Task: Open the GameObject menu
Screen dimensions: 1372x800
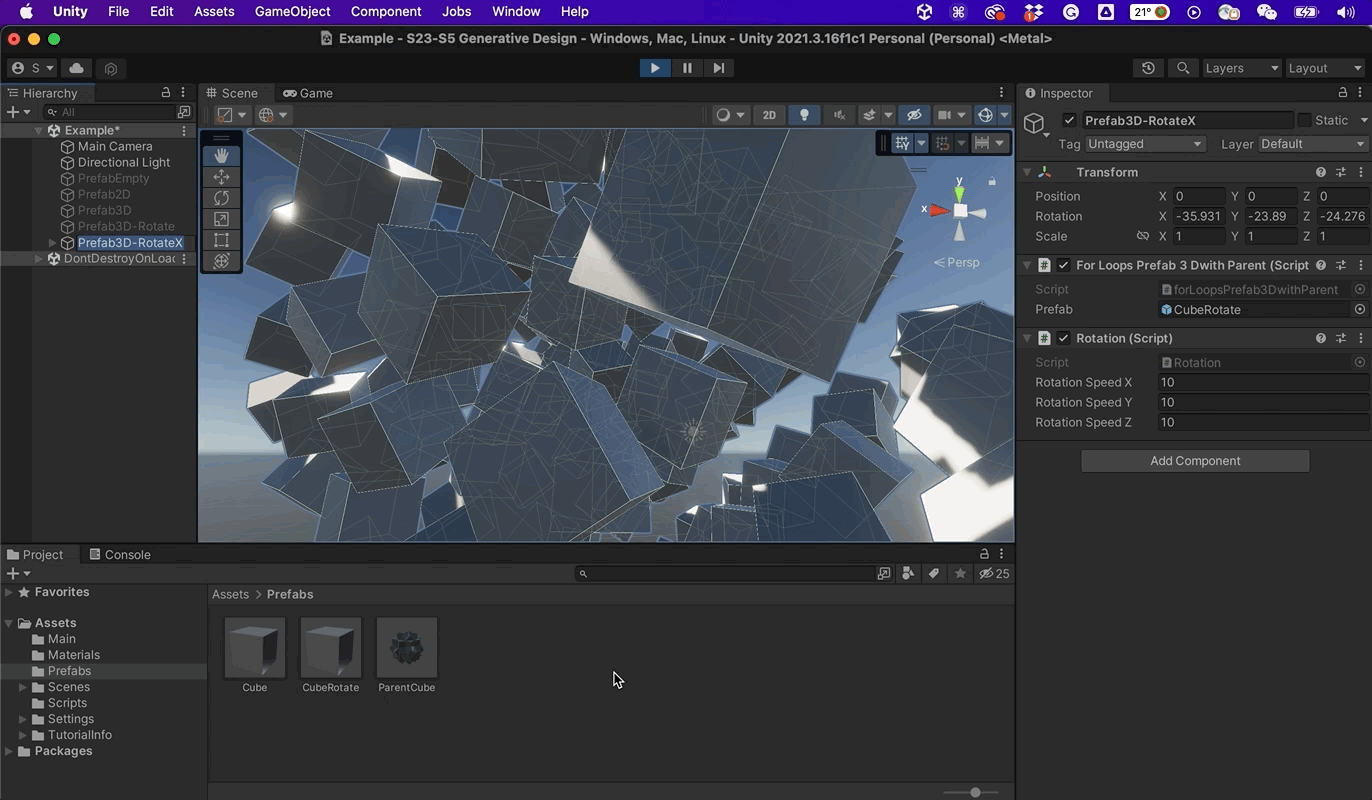Action: [293, 12]
